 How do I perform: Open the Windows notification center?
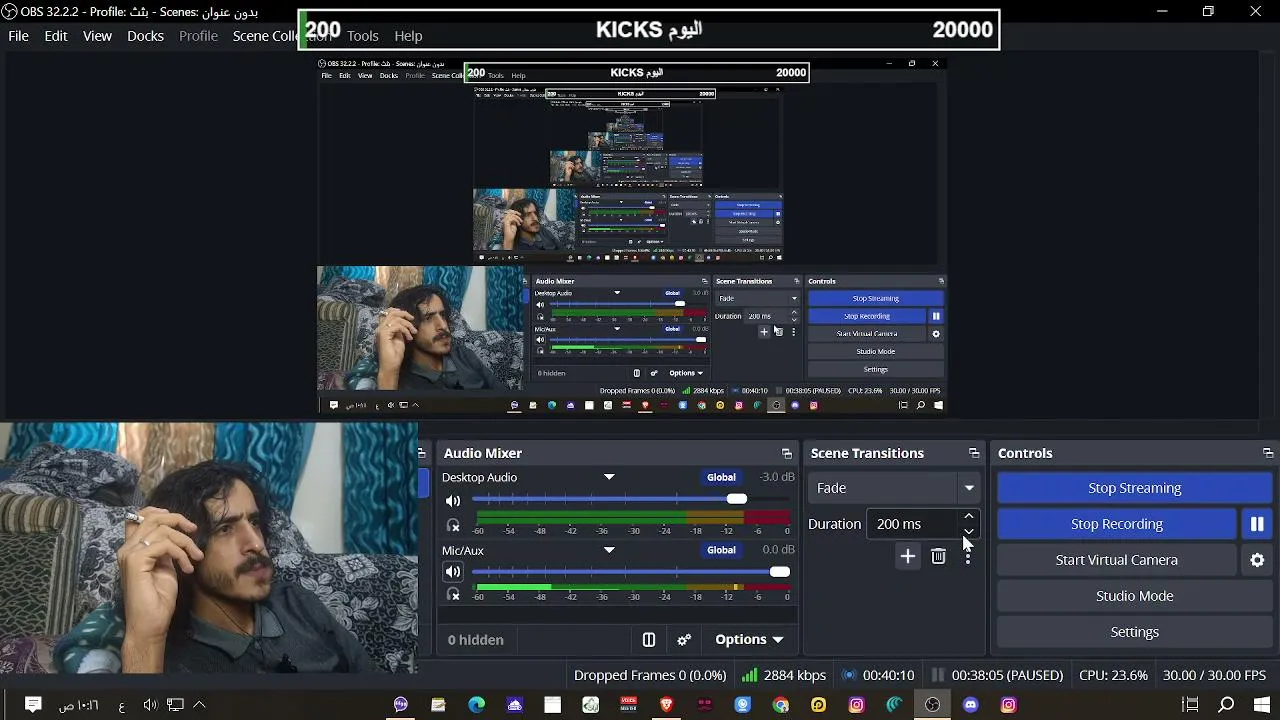(33, 705)
